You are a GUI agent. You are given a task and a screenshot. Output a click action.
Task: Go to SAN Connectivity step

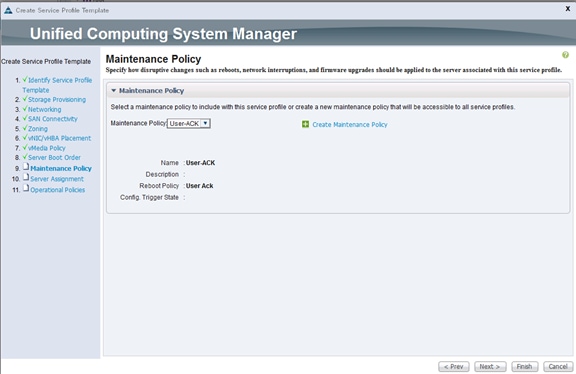point(53,119)
